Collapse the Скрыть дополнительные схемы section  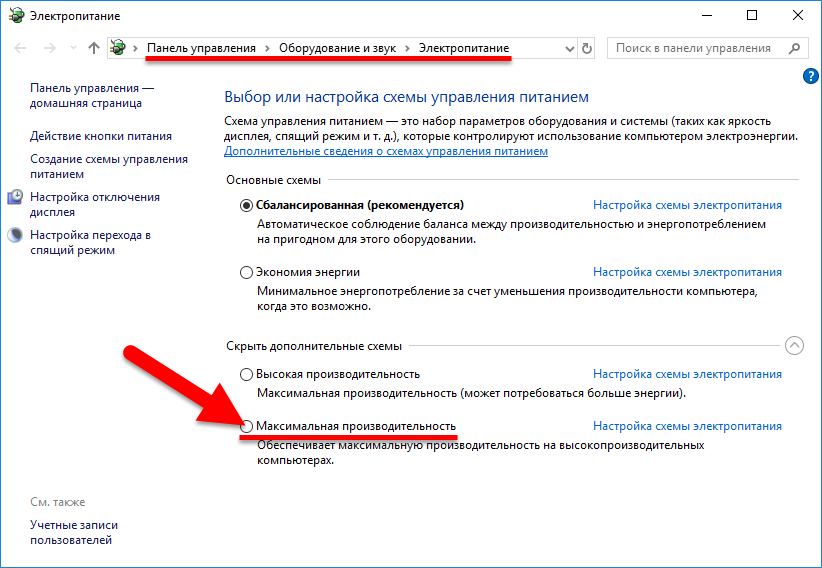(x=794, y=346)
